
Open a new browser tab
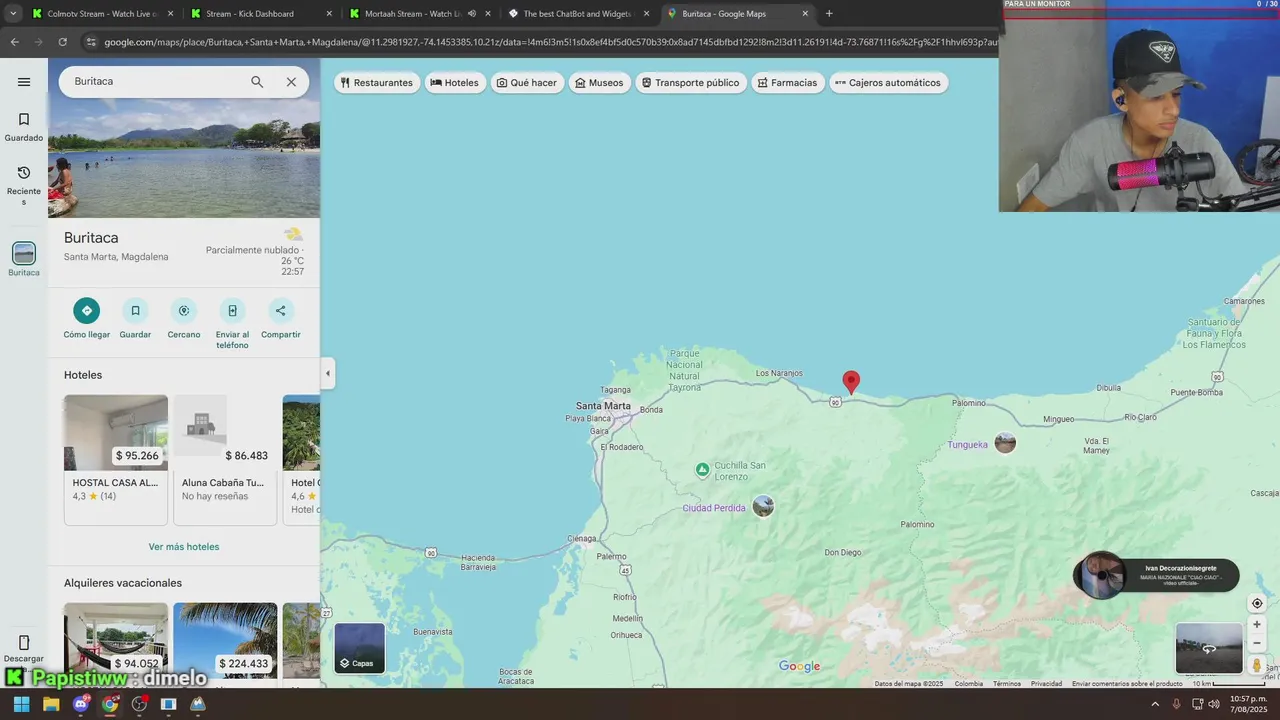(x=829, y=14)
